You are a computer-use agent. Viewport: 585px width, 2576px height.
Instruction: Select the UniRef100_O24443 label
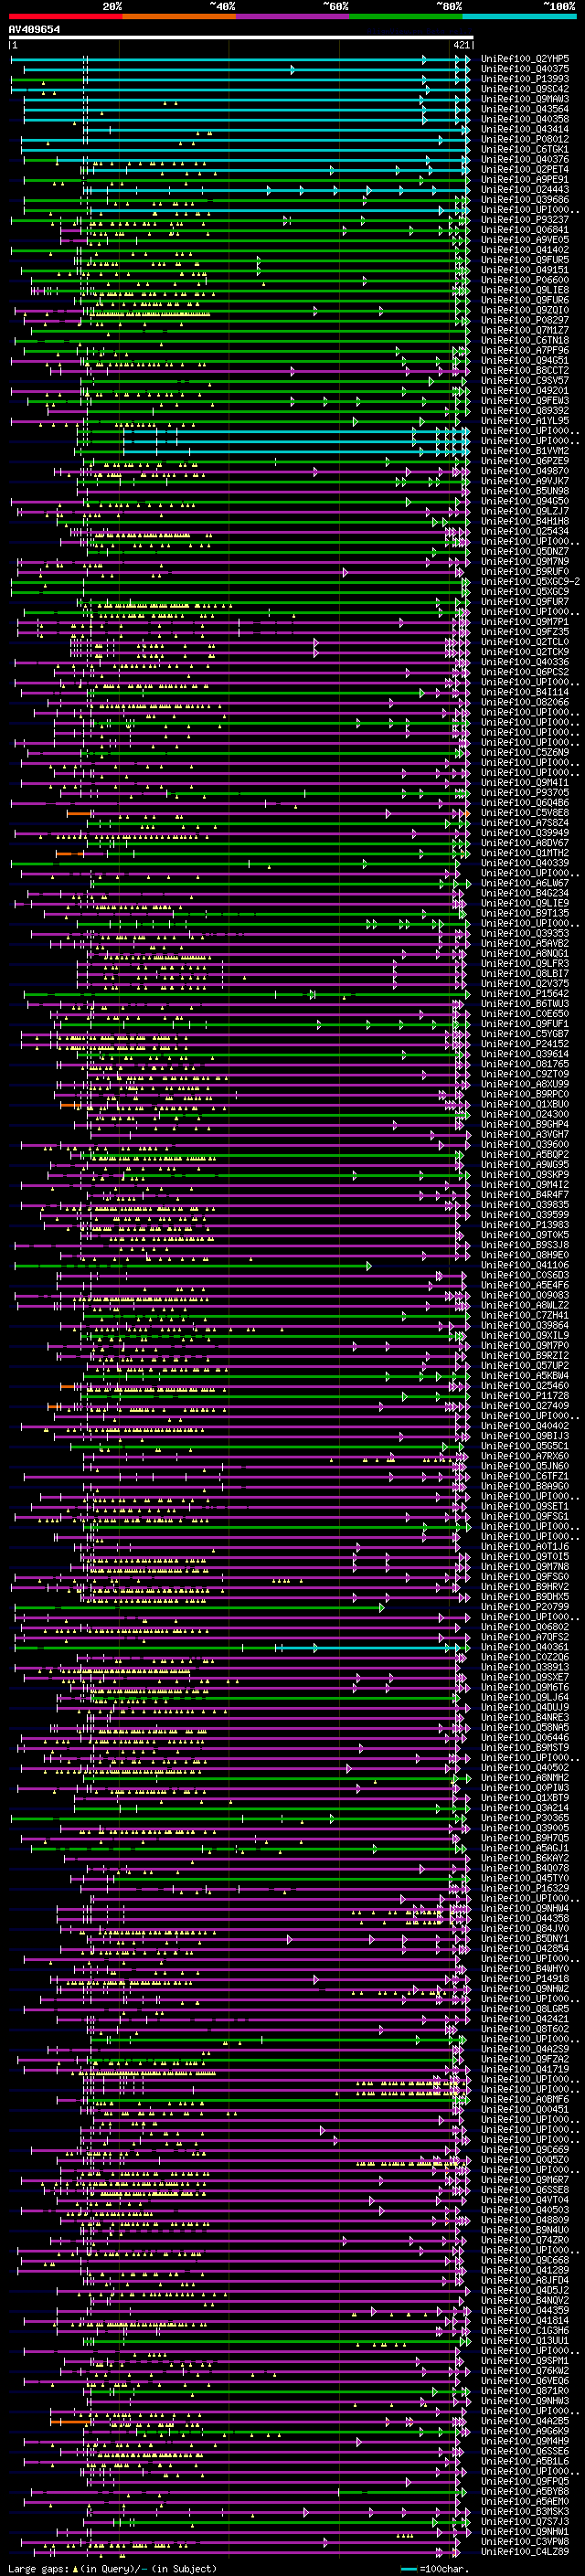[524, 189]
